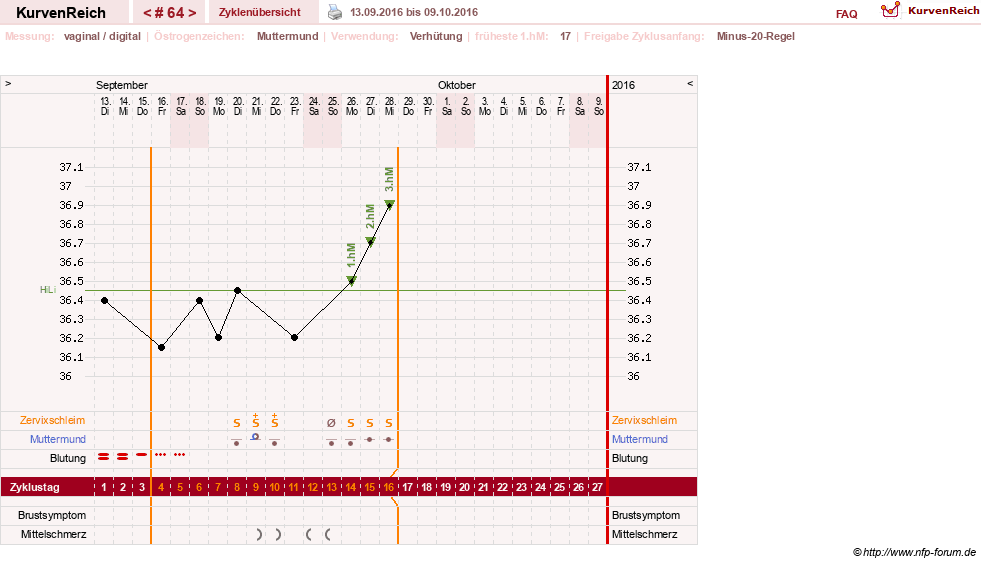Click the Mittelschmerz symbol on cycle day 10
981x564 pixels.
(x=278, y=535)
